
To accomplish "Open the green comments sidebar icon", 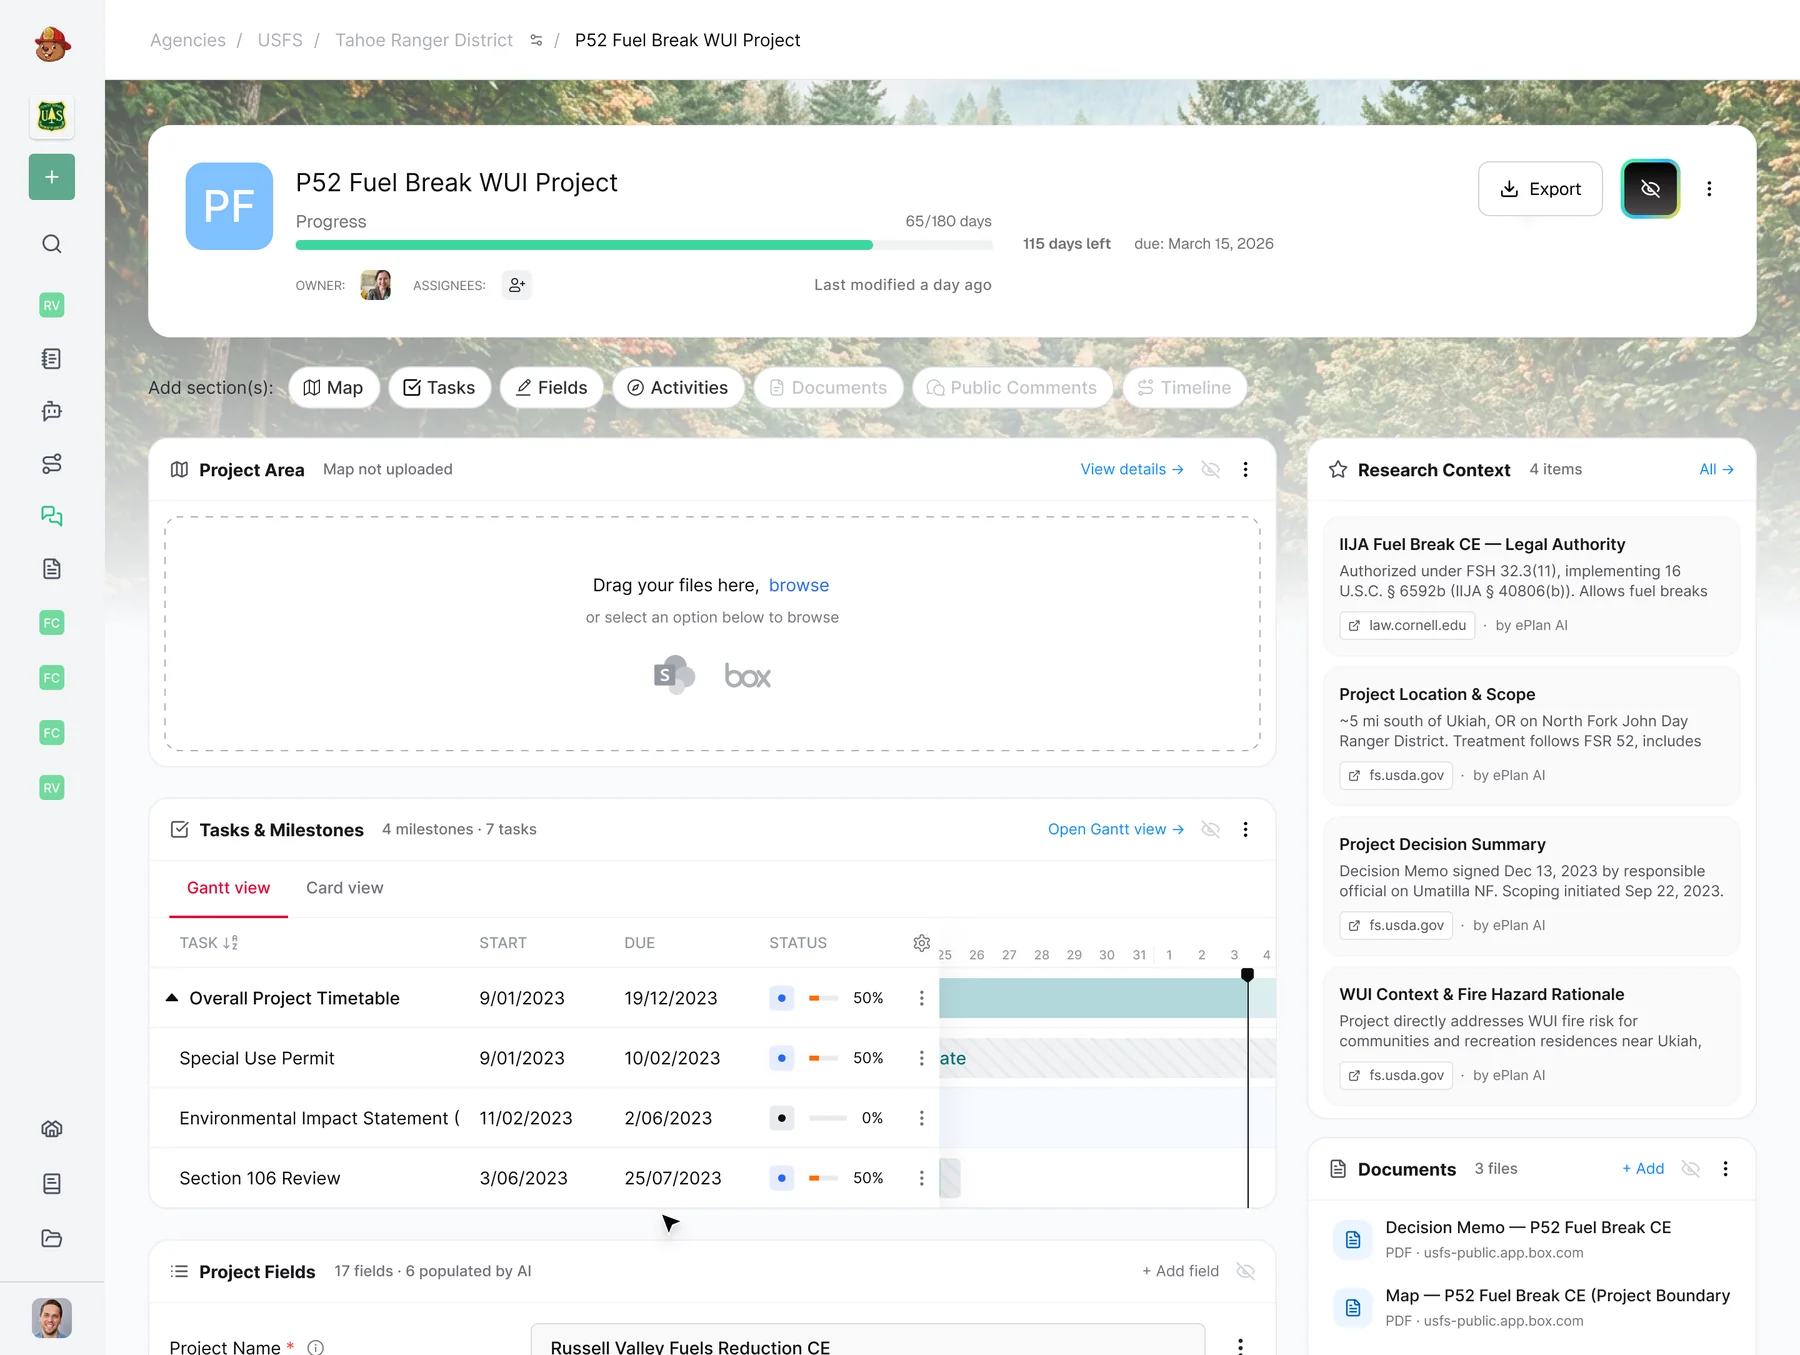I will point(52,516).
